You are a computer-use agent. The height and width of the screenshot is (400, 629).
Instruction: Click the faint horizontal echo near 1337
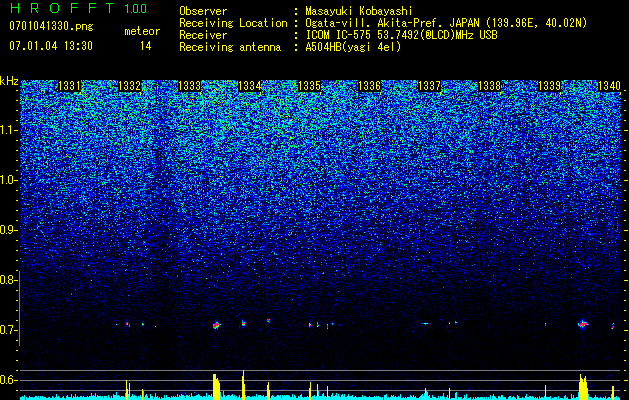point(425,323)
